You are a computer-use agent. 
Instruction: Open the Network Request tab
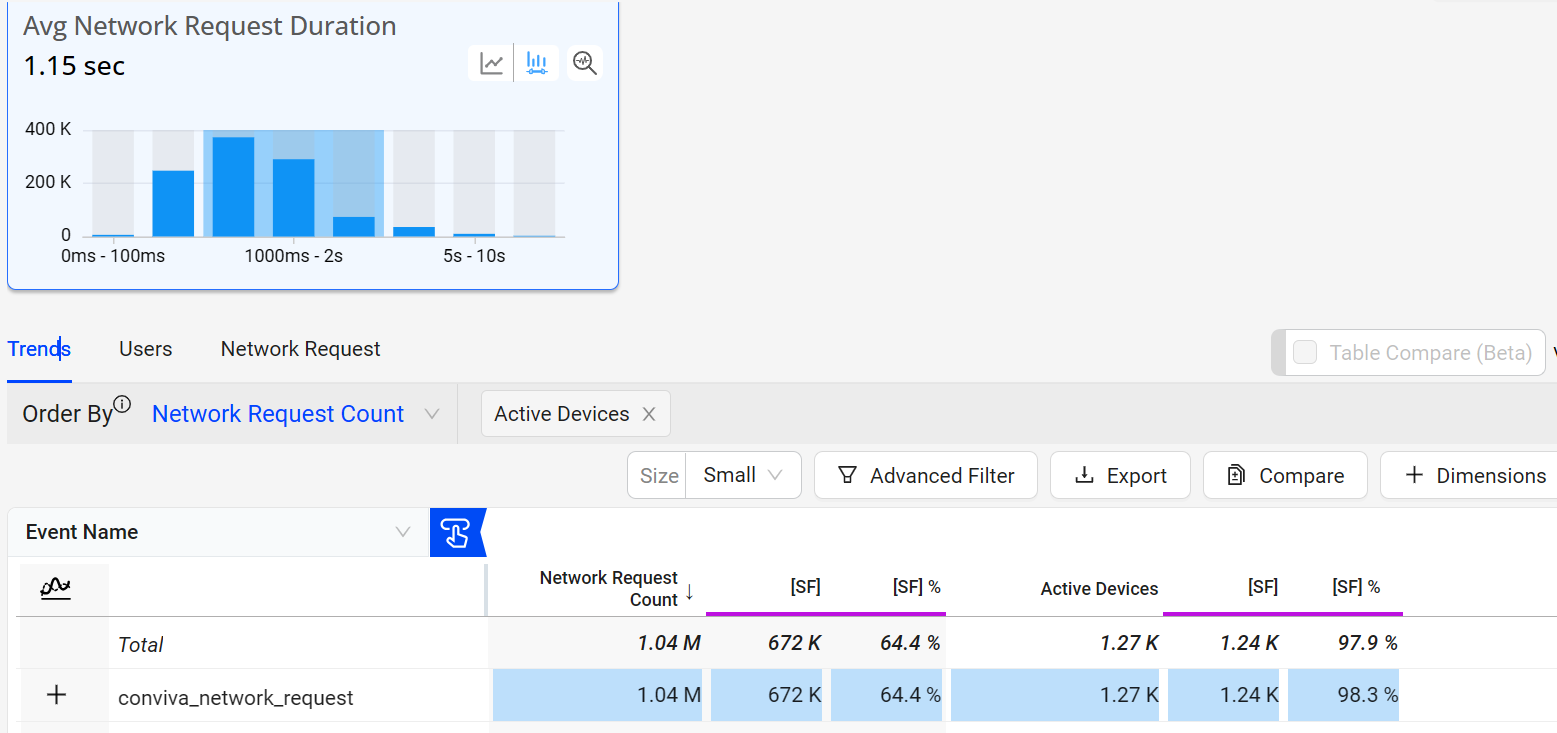click(300, 349)
